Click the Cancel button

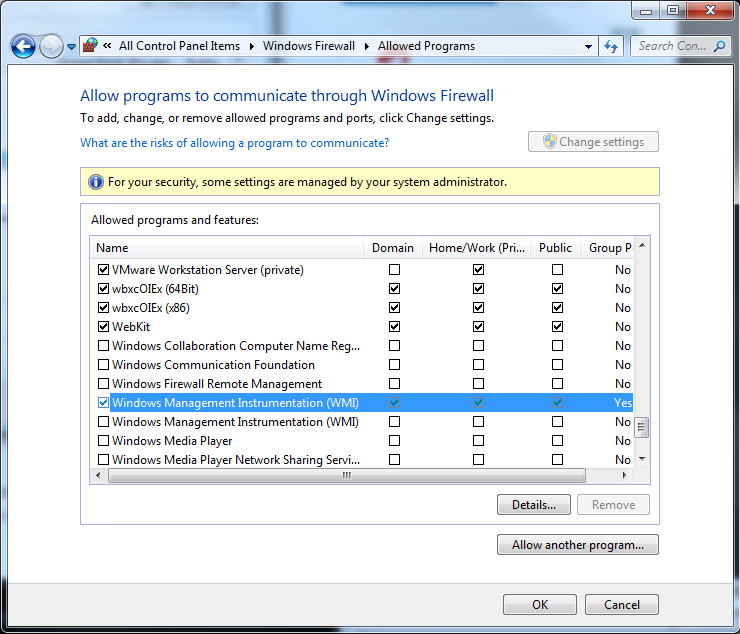pos(622,605)
